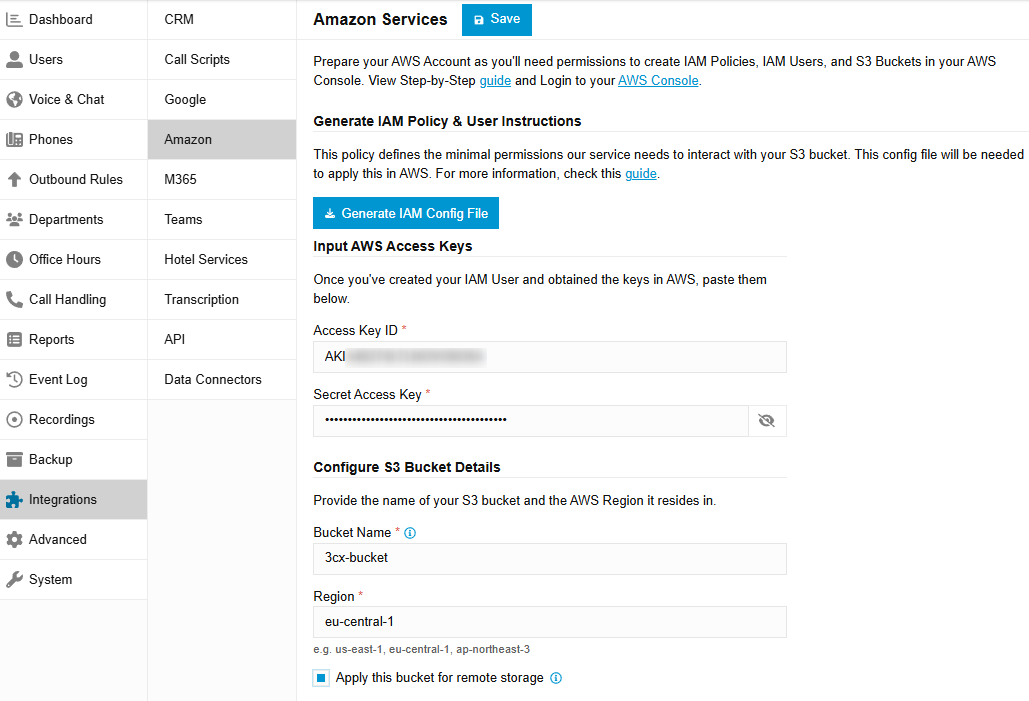Click the 'Amazon Services' page title

(380, 20)
